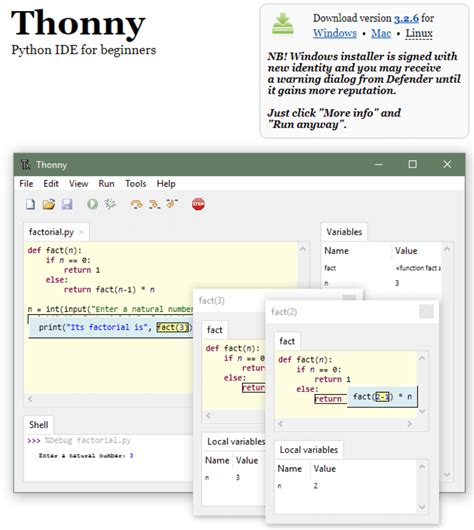Click Value header in fact(2) local variables
The height and width of the screenshot is (530, 474).
point(325,468)
